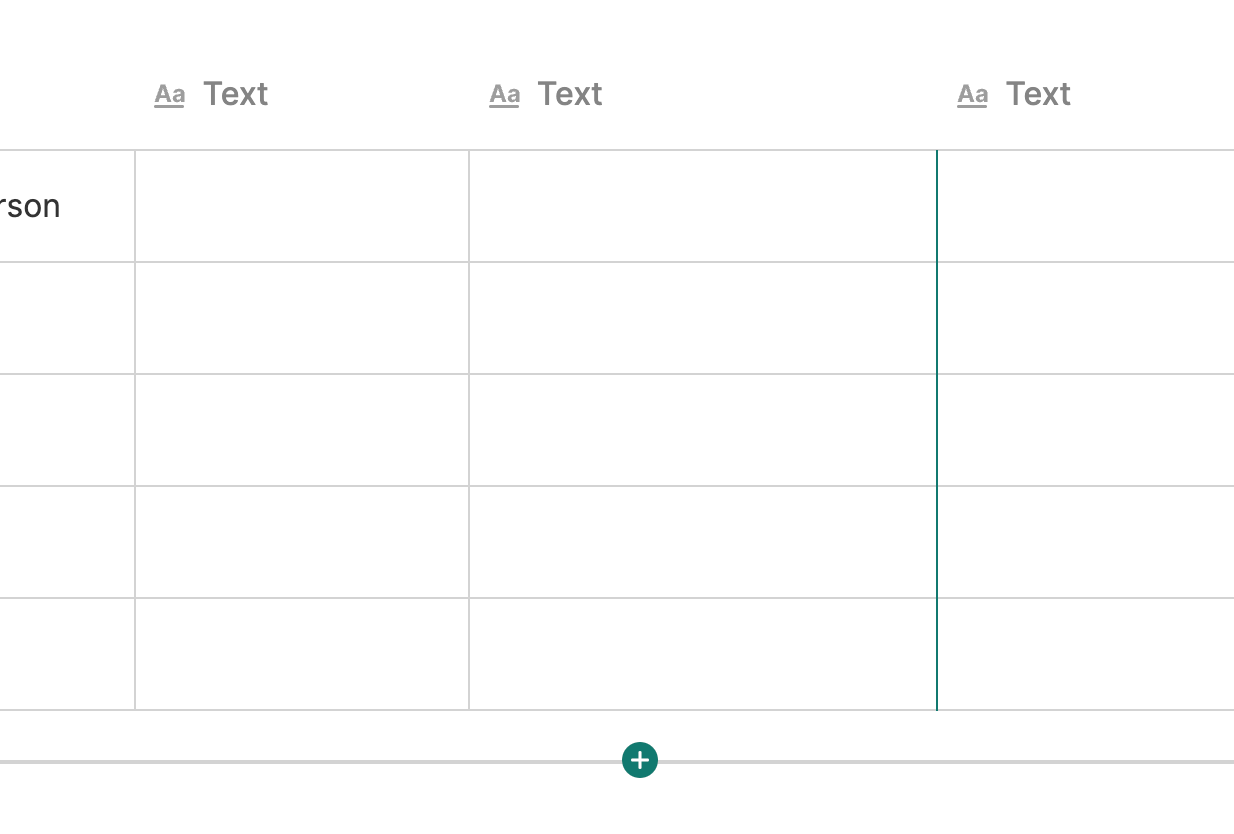Image resolution: width=1234 pixels, height=834 pixels.
Task: Select the middle "Text" column header label
Action: [x=570, y=94]
